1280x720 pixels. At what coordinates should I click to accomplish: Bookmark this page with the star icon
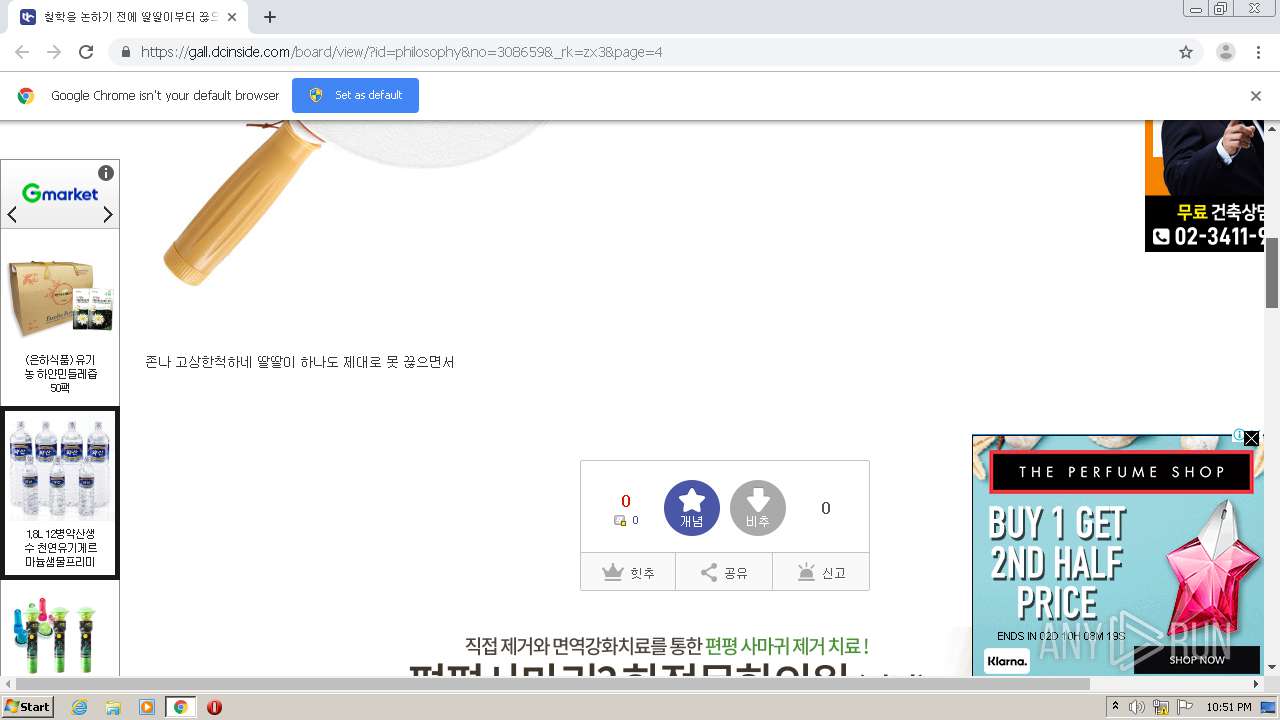coord(1186,52)
